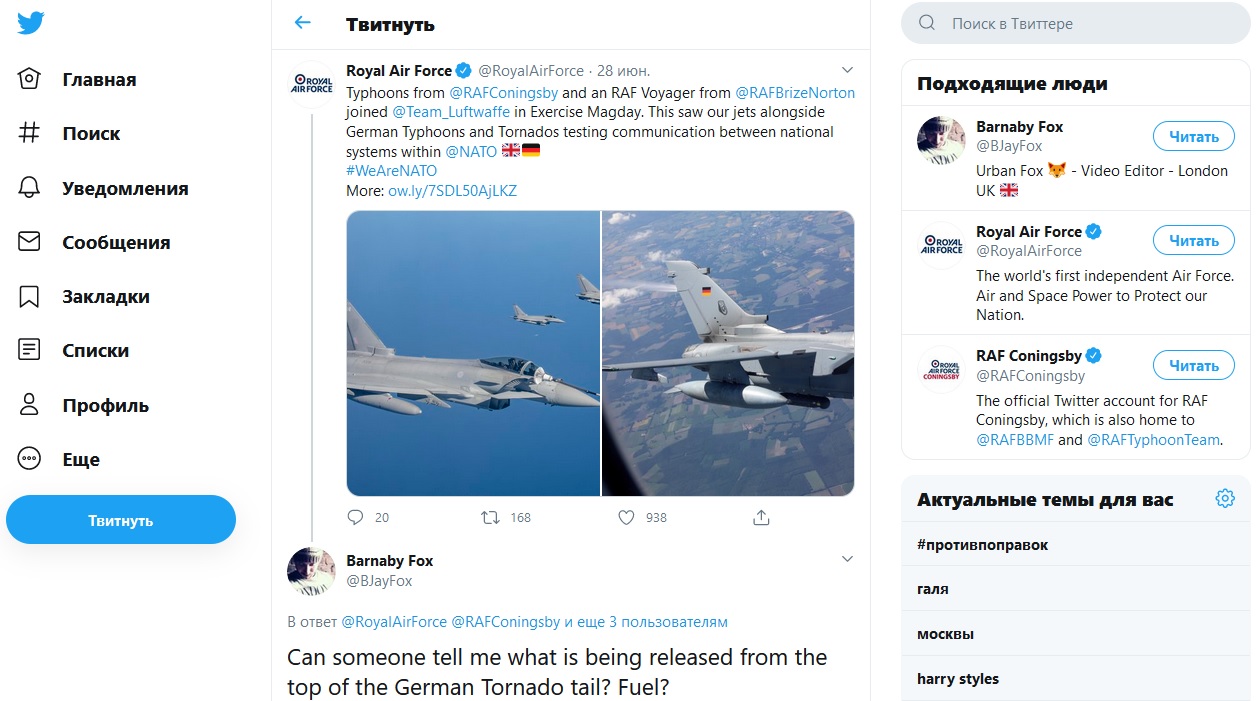1257x701 pixels.
Task: Open the Еще more menu
Action: click(x=80, y=460)
